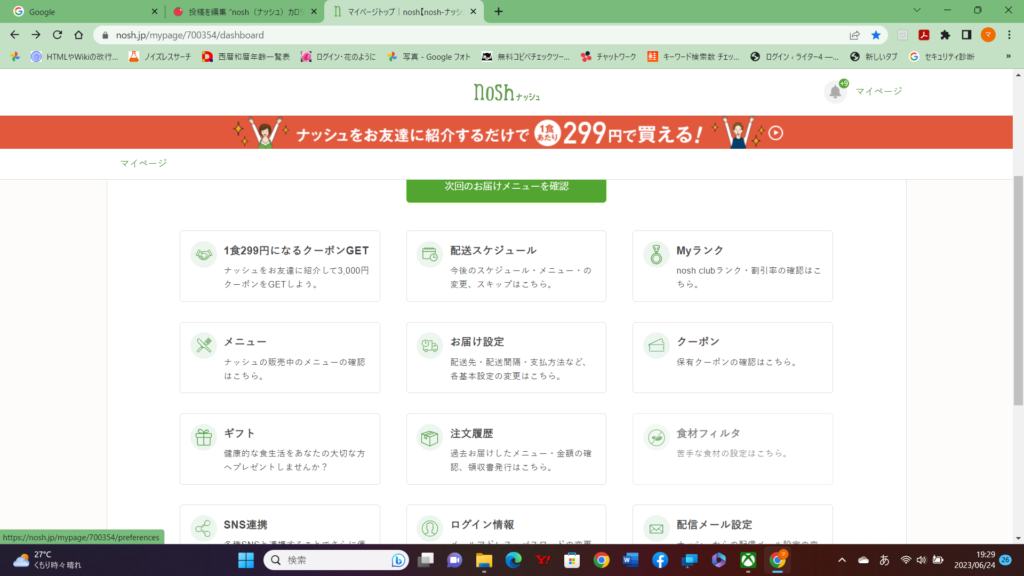The image size is (1024, 576).
Task: Open 配送スケジュール card title
Action: coord(493,251)
